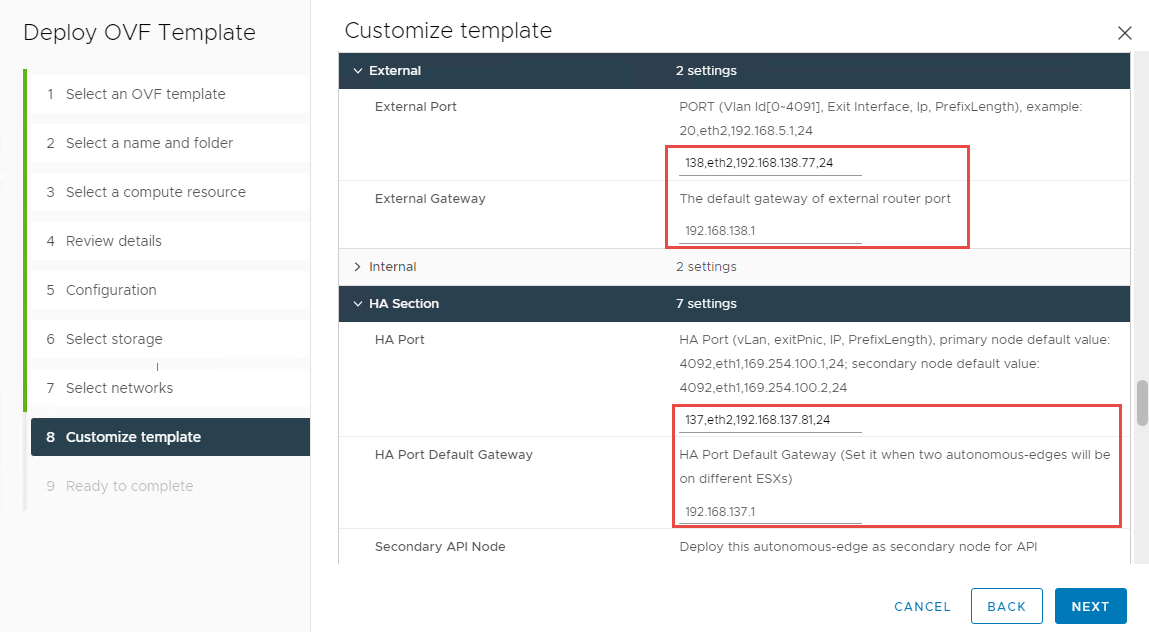The height and width of the screenshot is (632, 1149).
Task: Click the HA Port Default Gateway field
Action: coord(770,512)
